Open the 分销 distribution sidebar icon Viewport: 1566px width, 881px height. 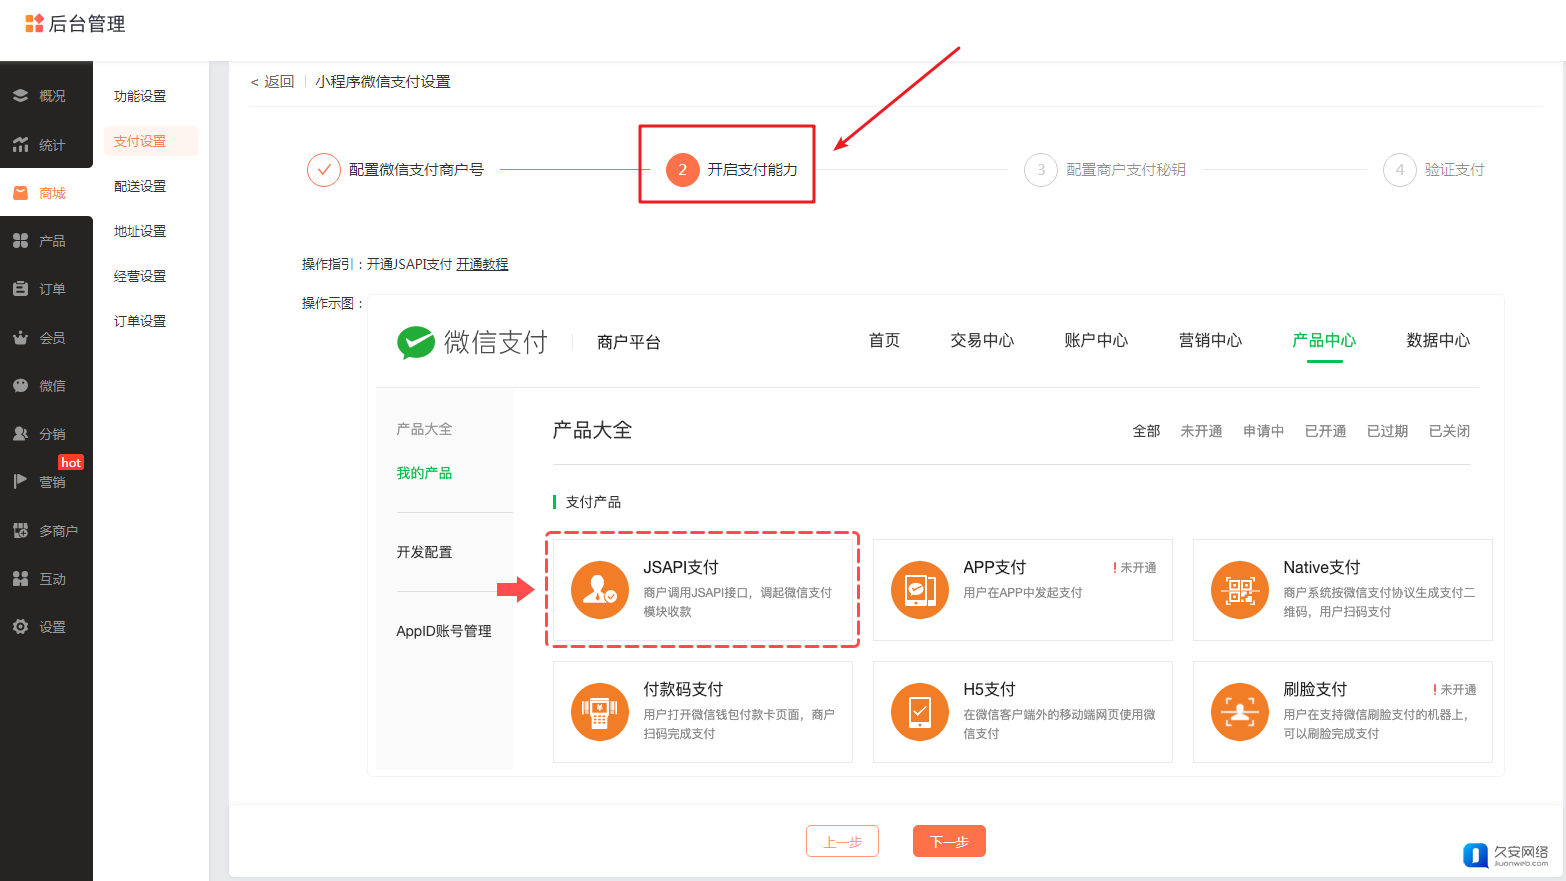[20, 434]
